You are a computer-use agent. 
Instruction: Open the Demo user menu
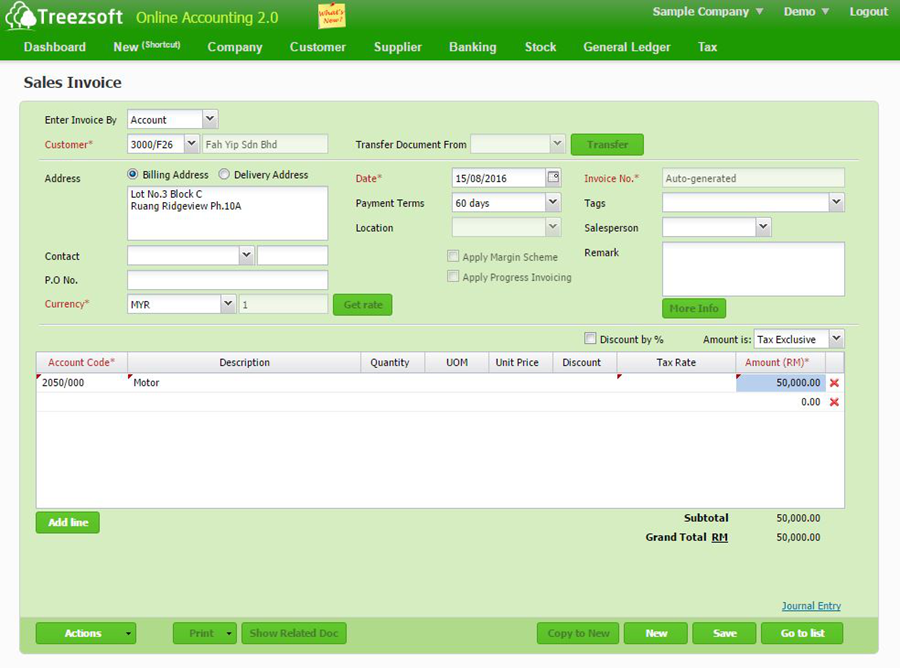(x=806, y=11)
